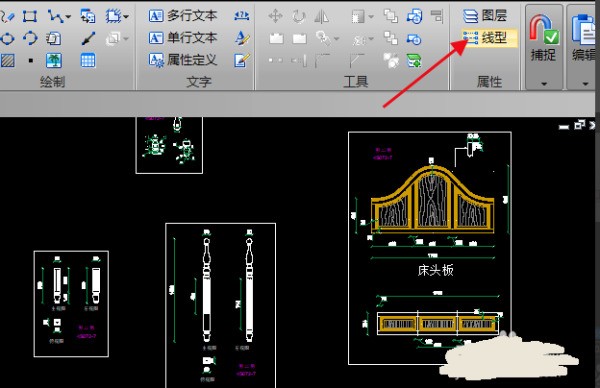Click the copy pages icon in draw panel
600x388 pixels.
tap(54, 38)
